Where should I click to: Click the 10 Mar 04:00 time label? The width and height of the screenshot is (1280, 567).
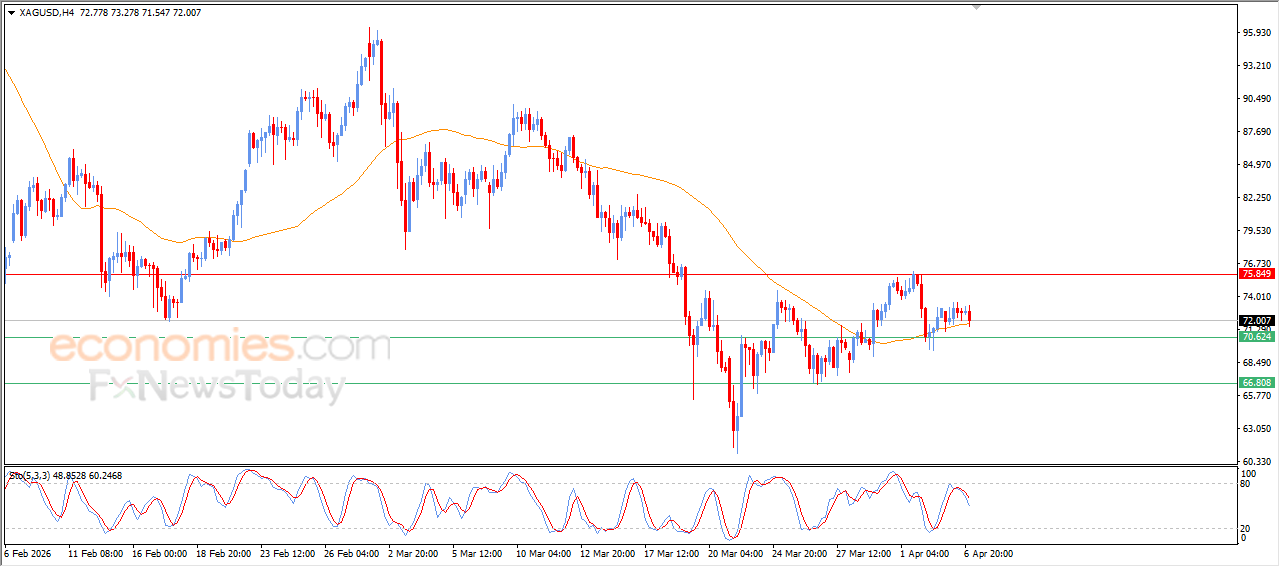click(x=544, y=553)
